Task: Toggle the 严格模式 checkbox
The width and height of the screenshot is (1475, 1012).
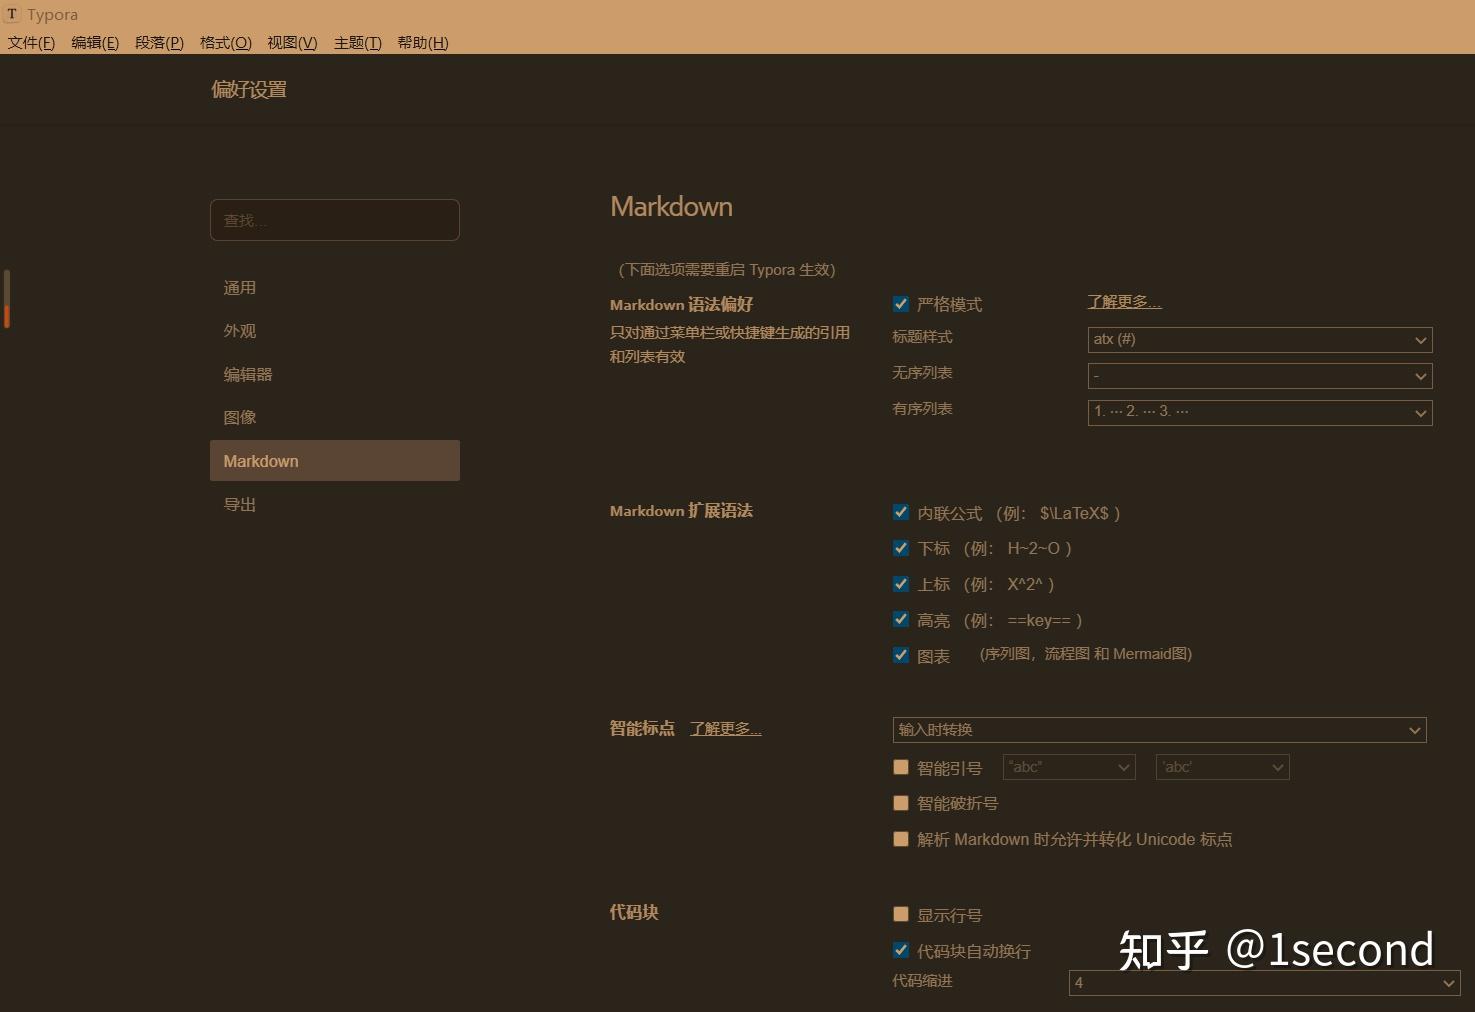Action: [901, 304]
